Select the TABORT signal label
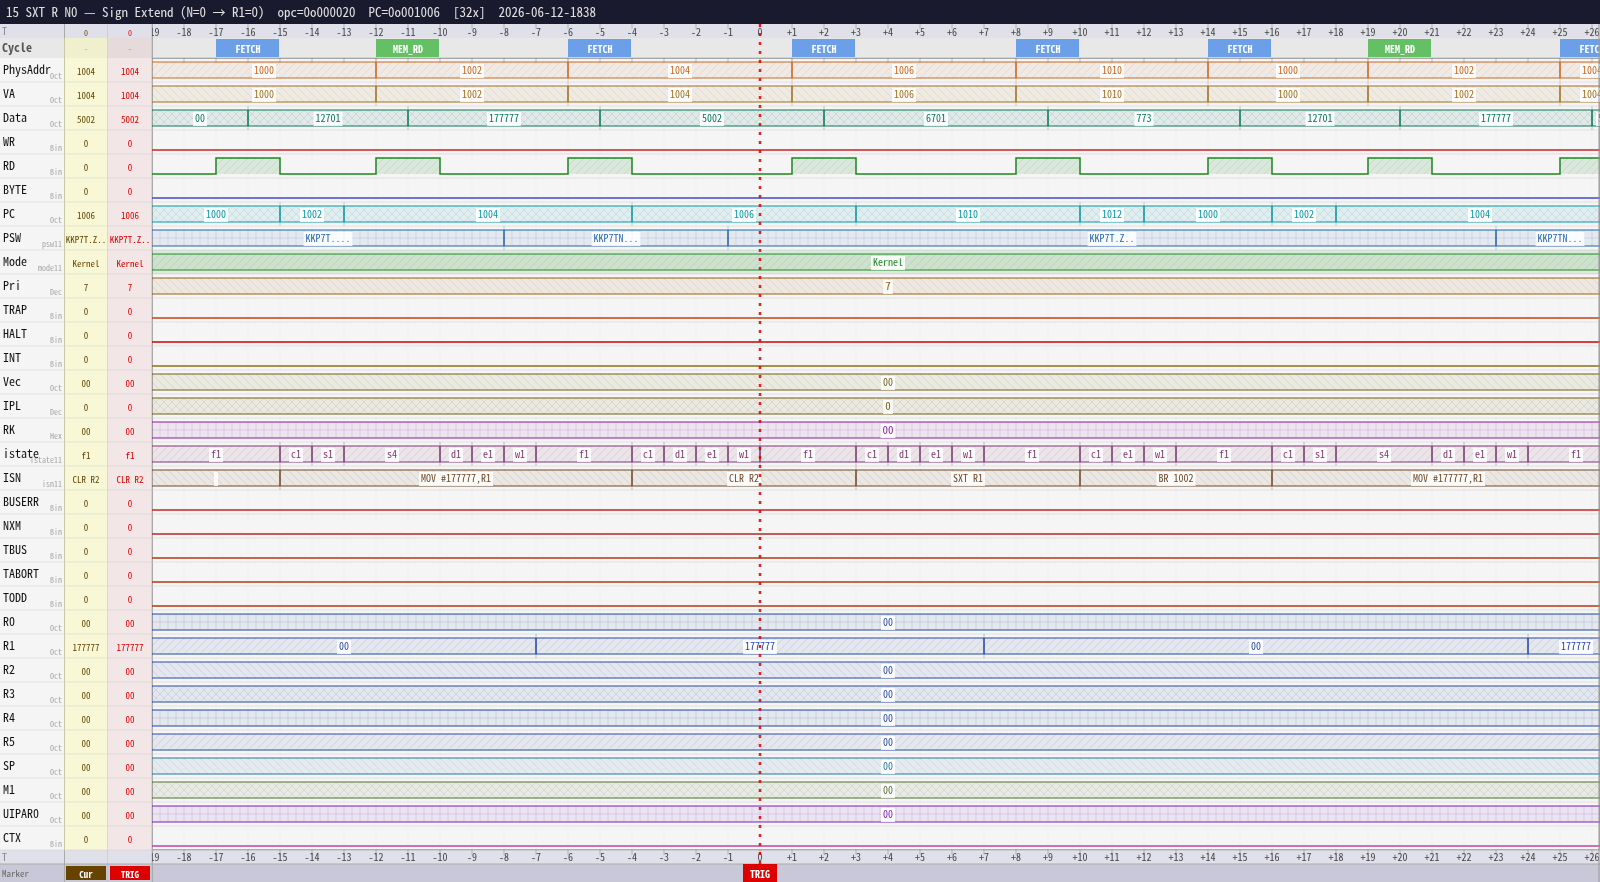 21,574
